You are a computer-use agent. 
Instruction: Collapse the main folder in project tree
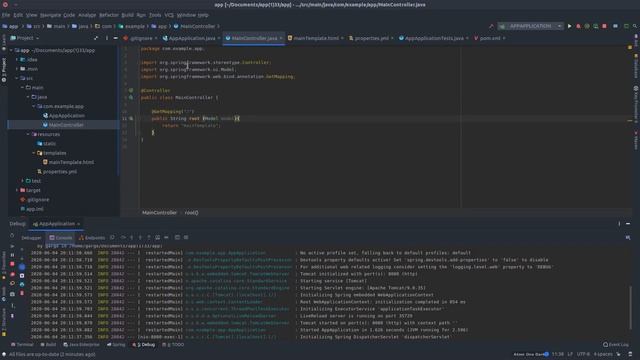click(23, 88)
